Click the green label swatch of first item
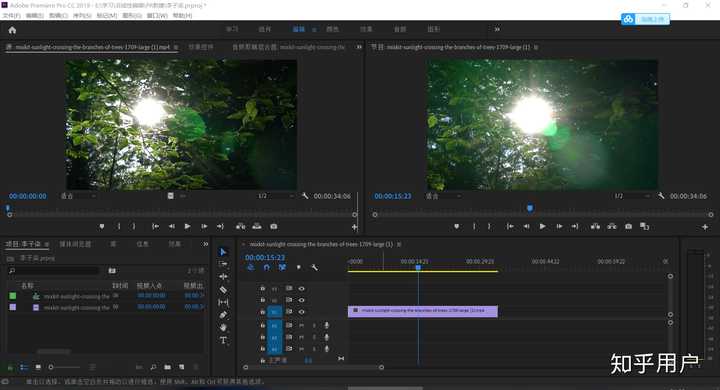Image resolution: width=720 pixels, height=390 pixels. pyautogui.click(x=13, y=296)
